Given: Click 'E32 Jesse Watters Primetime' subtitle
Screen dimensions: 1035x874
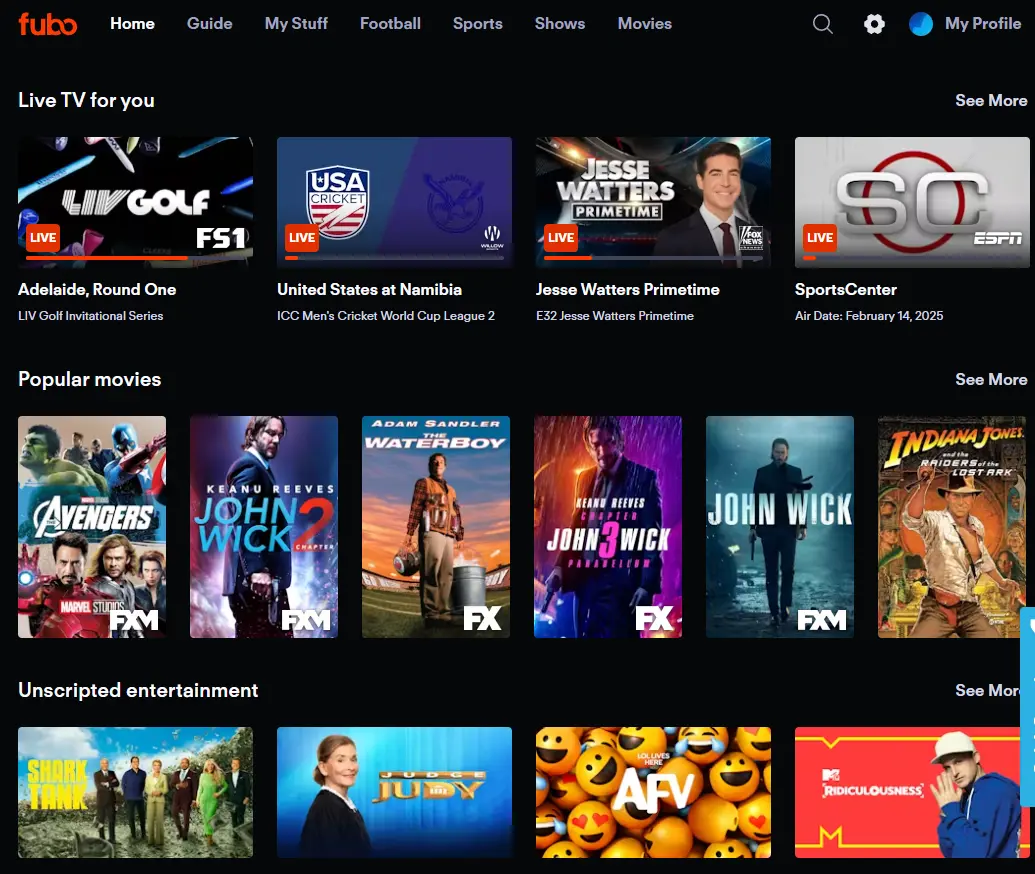Looking at the screenshot, I should coord(615,316).
